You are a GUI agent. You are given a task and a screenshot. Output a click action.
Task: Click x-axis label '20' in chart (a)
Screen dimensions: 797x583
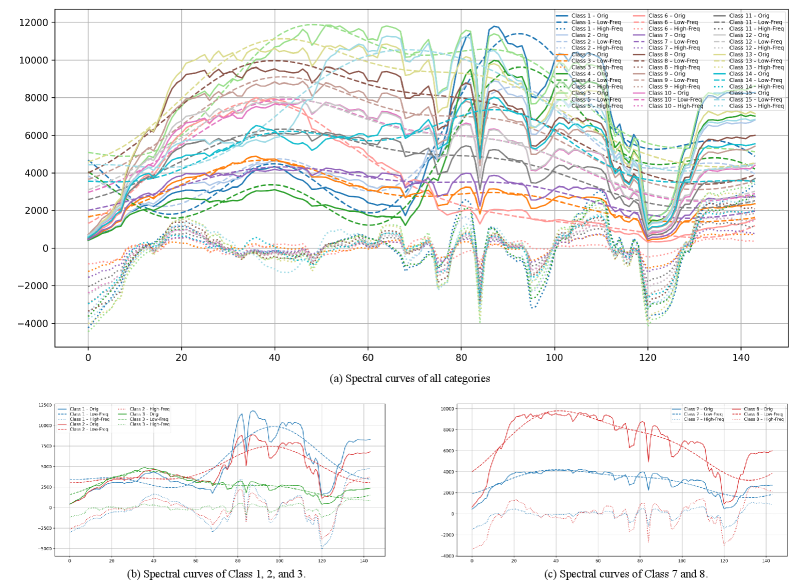(x=181, y=357)
